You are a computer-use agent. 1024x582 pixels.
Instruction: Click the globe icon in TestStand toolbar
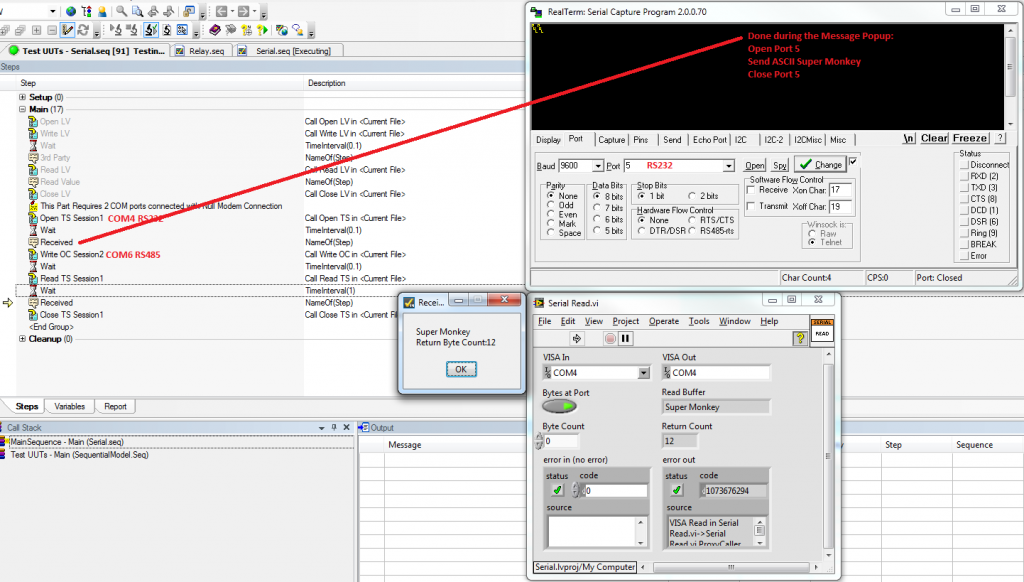(71, 11)
